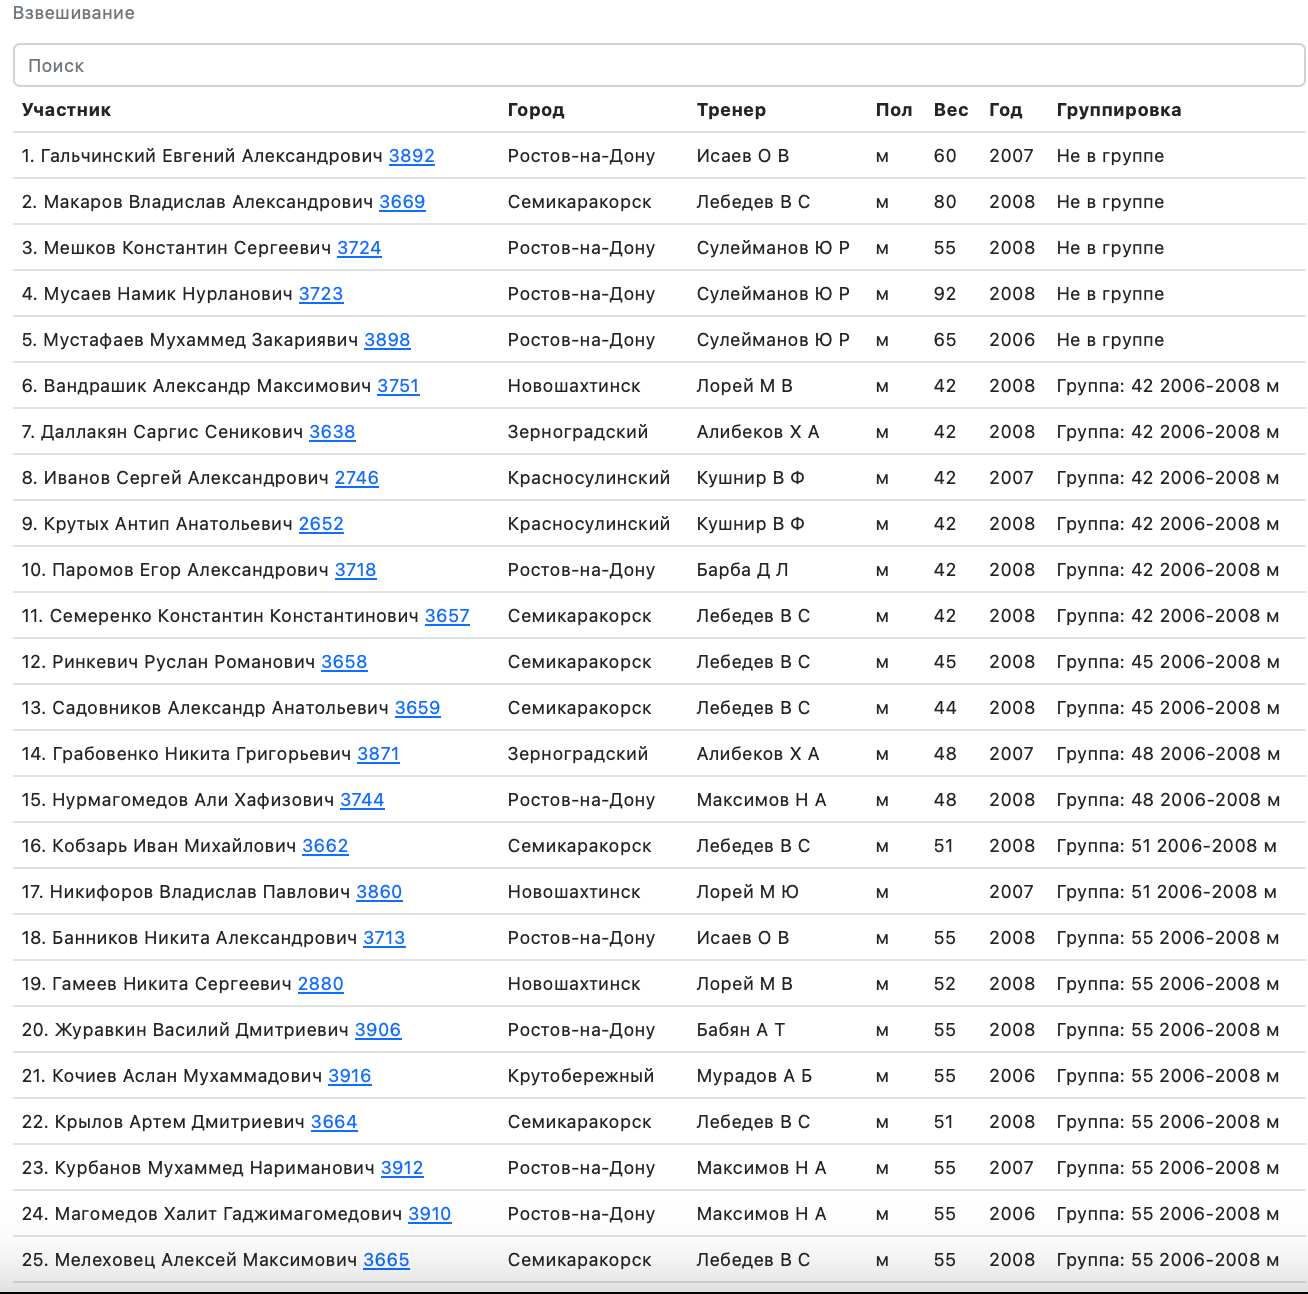Image resolution: width=1308 pixels, height=1294 pixels.
Task: Open link 3657 for Семеренко
Action: pyautogui.click(x=447, y=616)
